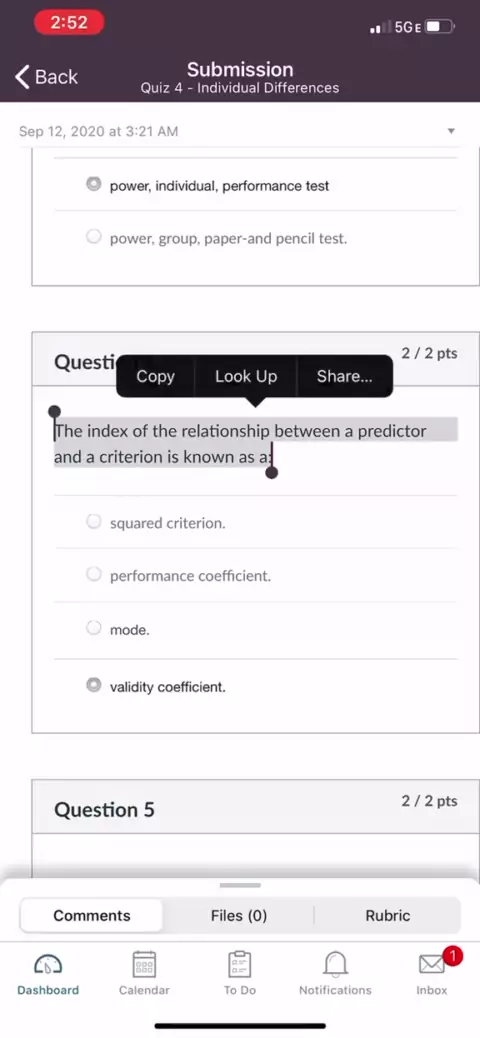This screenshot has width=480, height=1038.
Task: Open the Inbox envelope icon
Action: click(432, 964)
